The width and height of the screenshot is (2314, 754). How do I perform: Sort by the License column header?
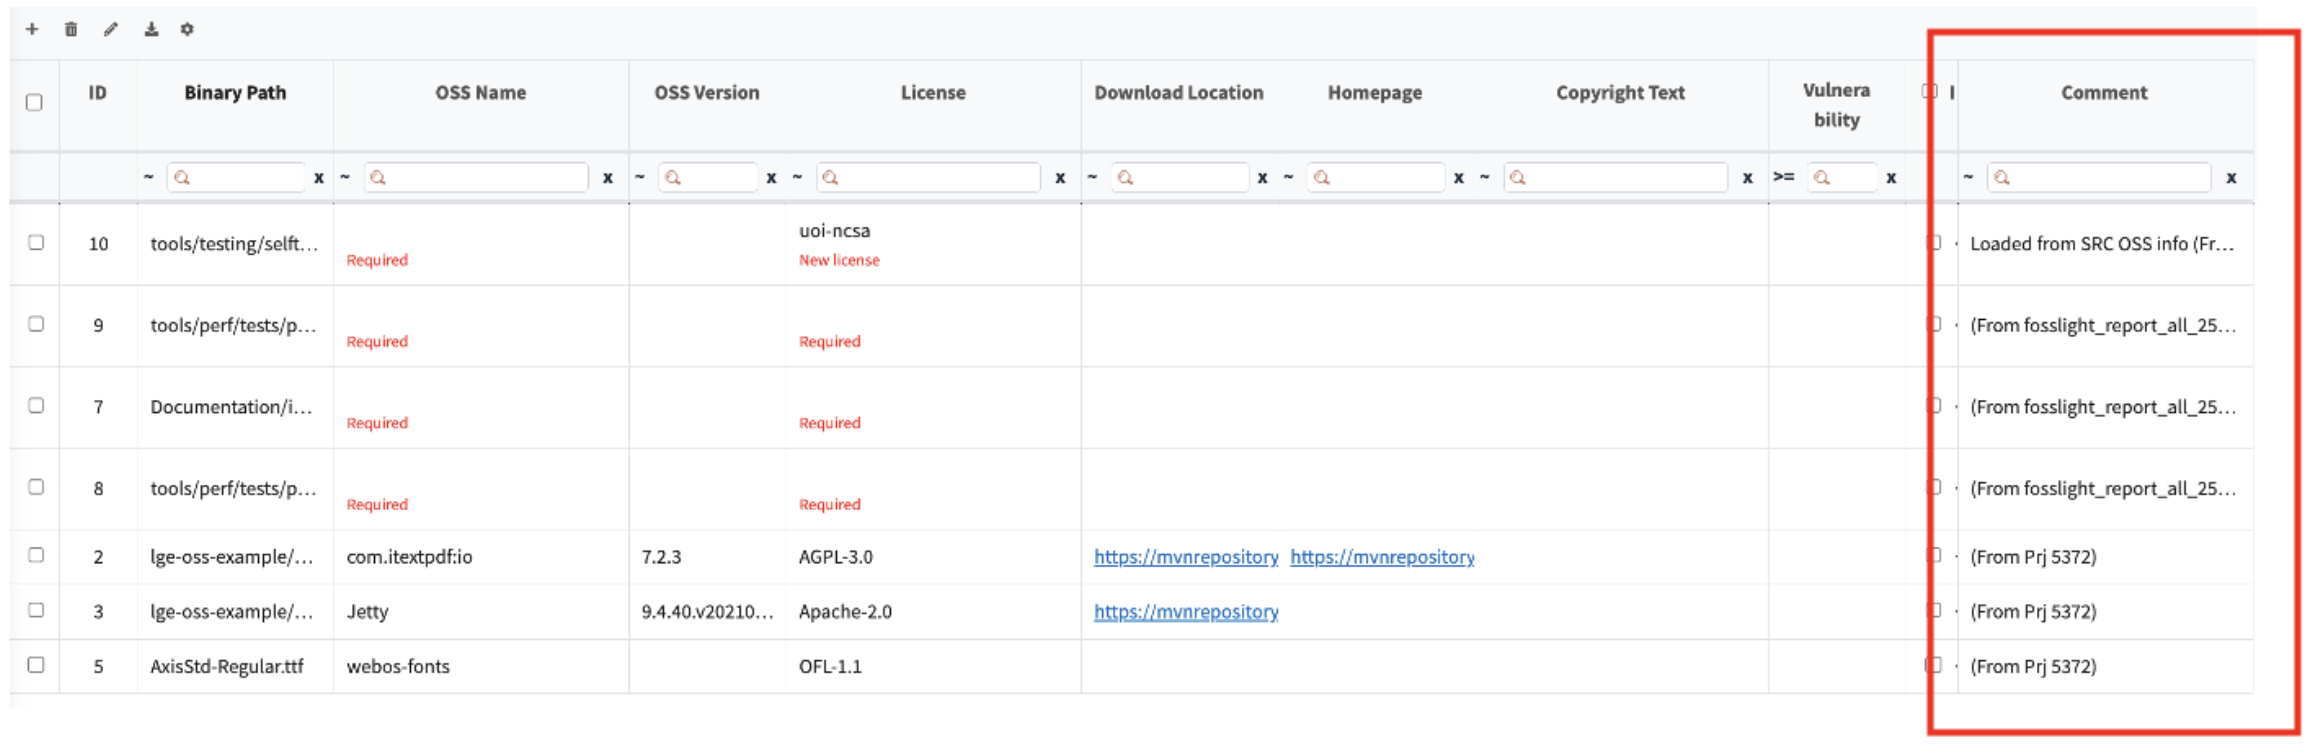[x=932, y=93]
